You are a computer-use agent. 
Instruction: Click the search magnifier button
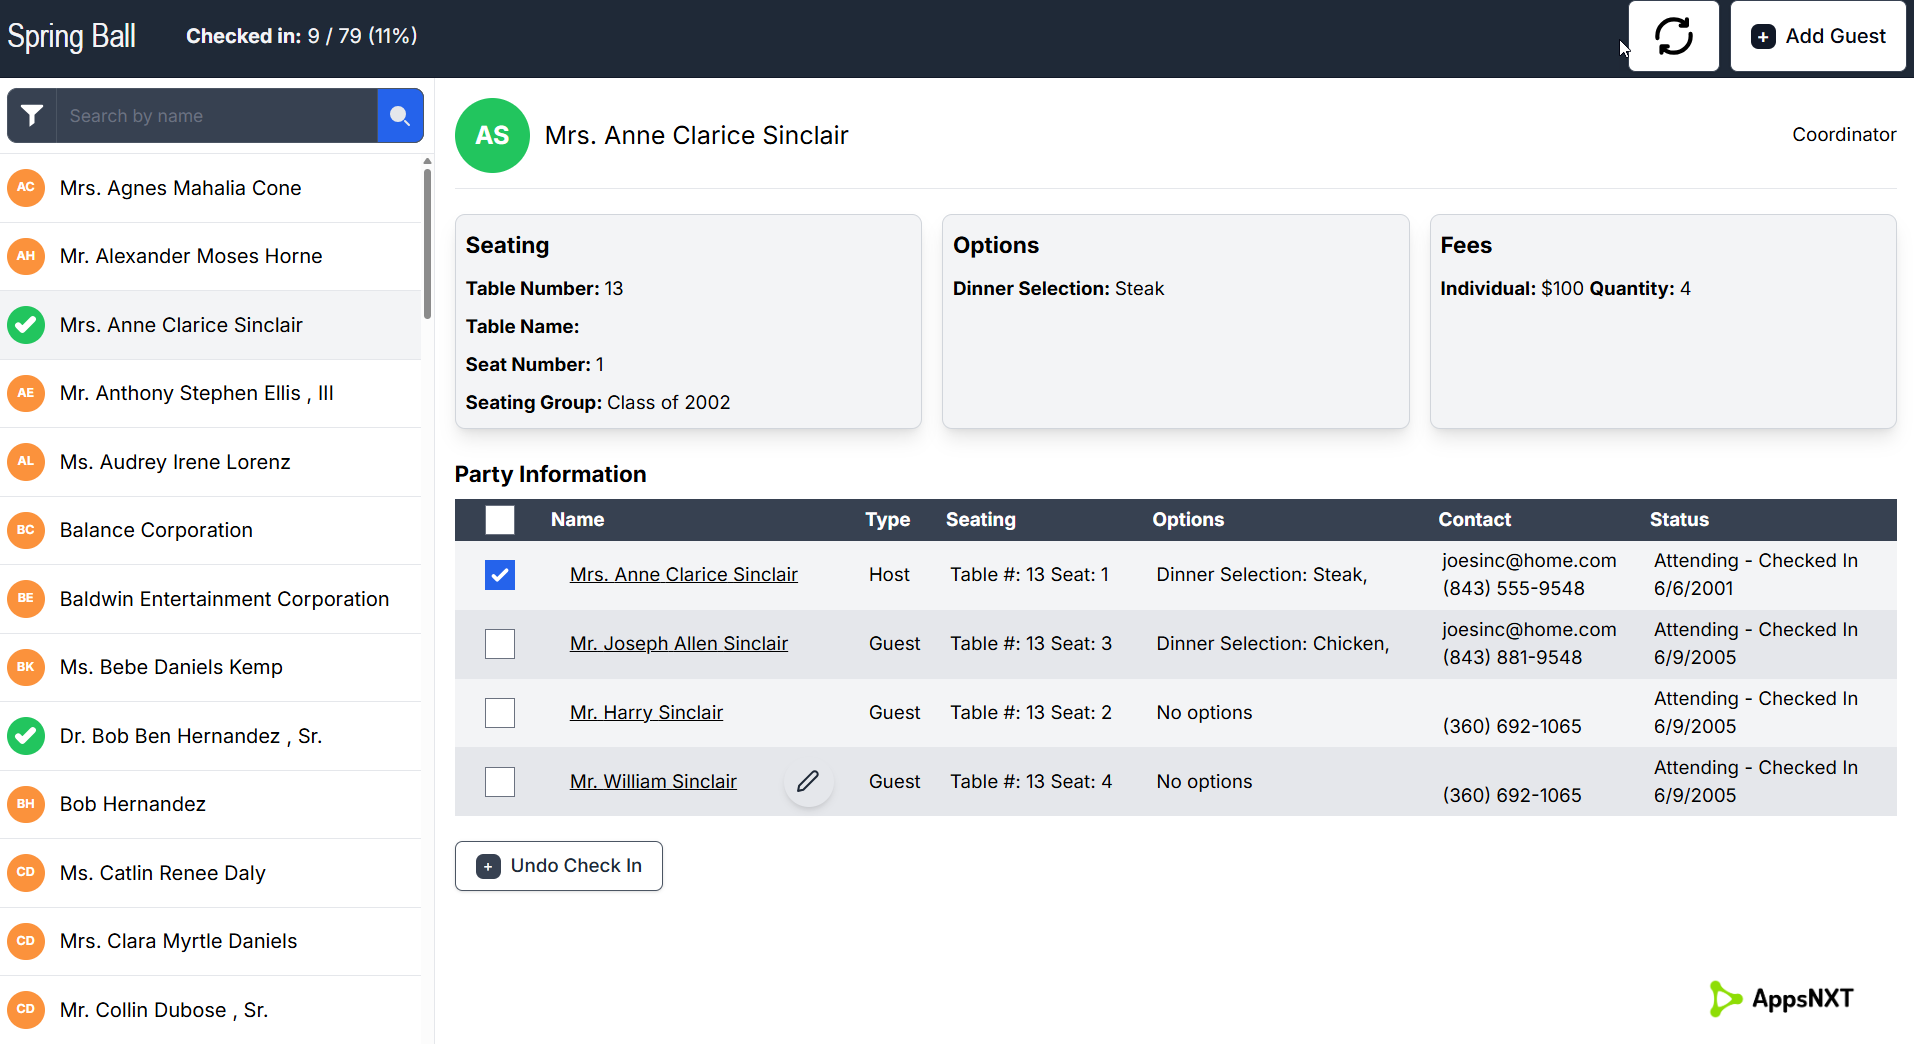(400, 116)
